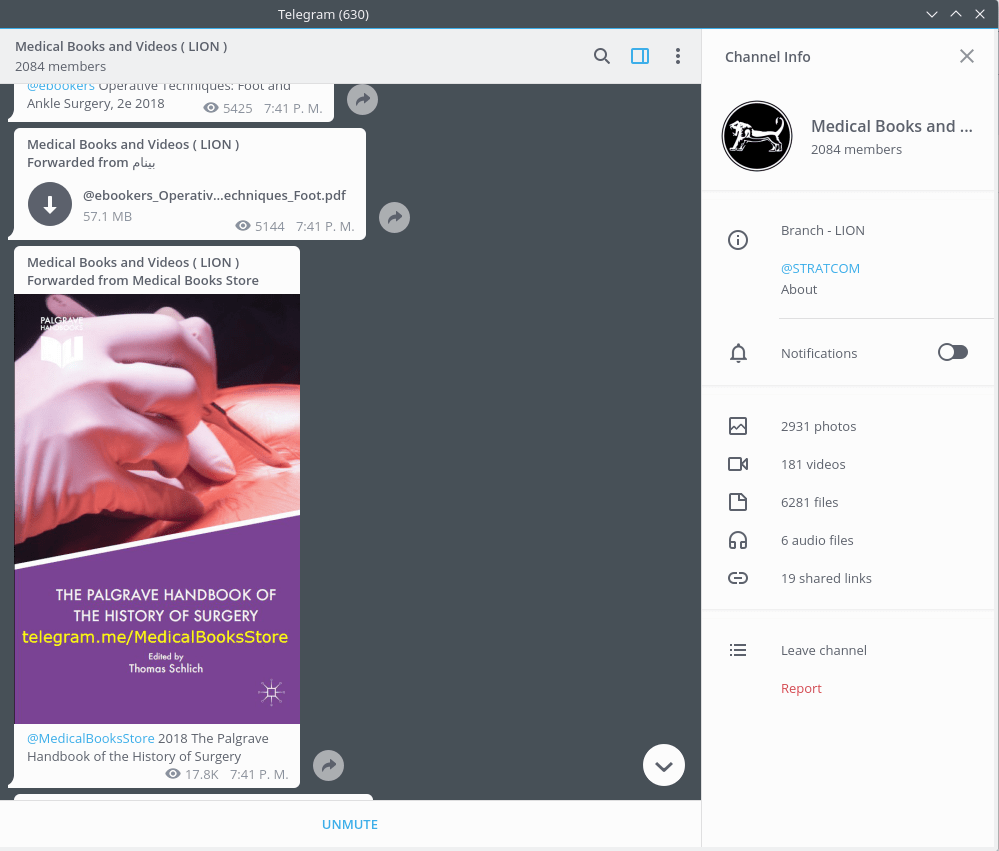Toggle the channel info side panel icon

(640, 56)
